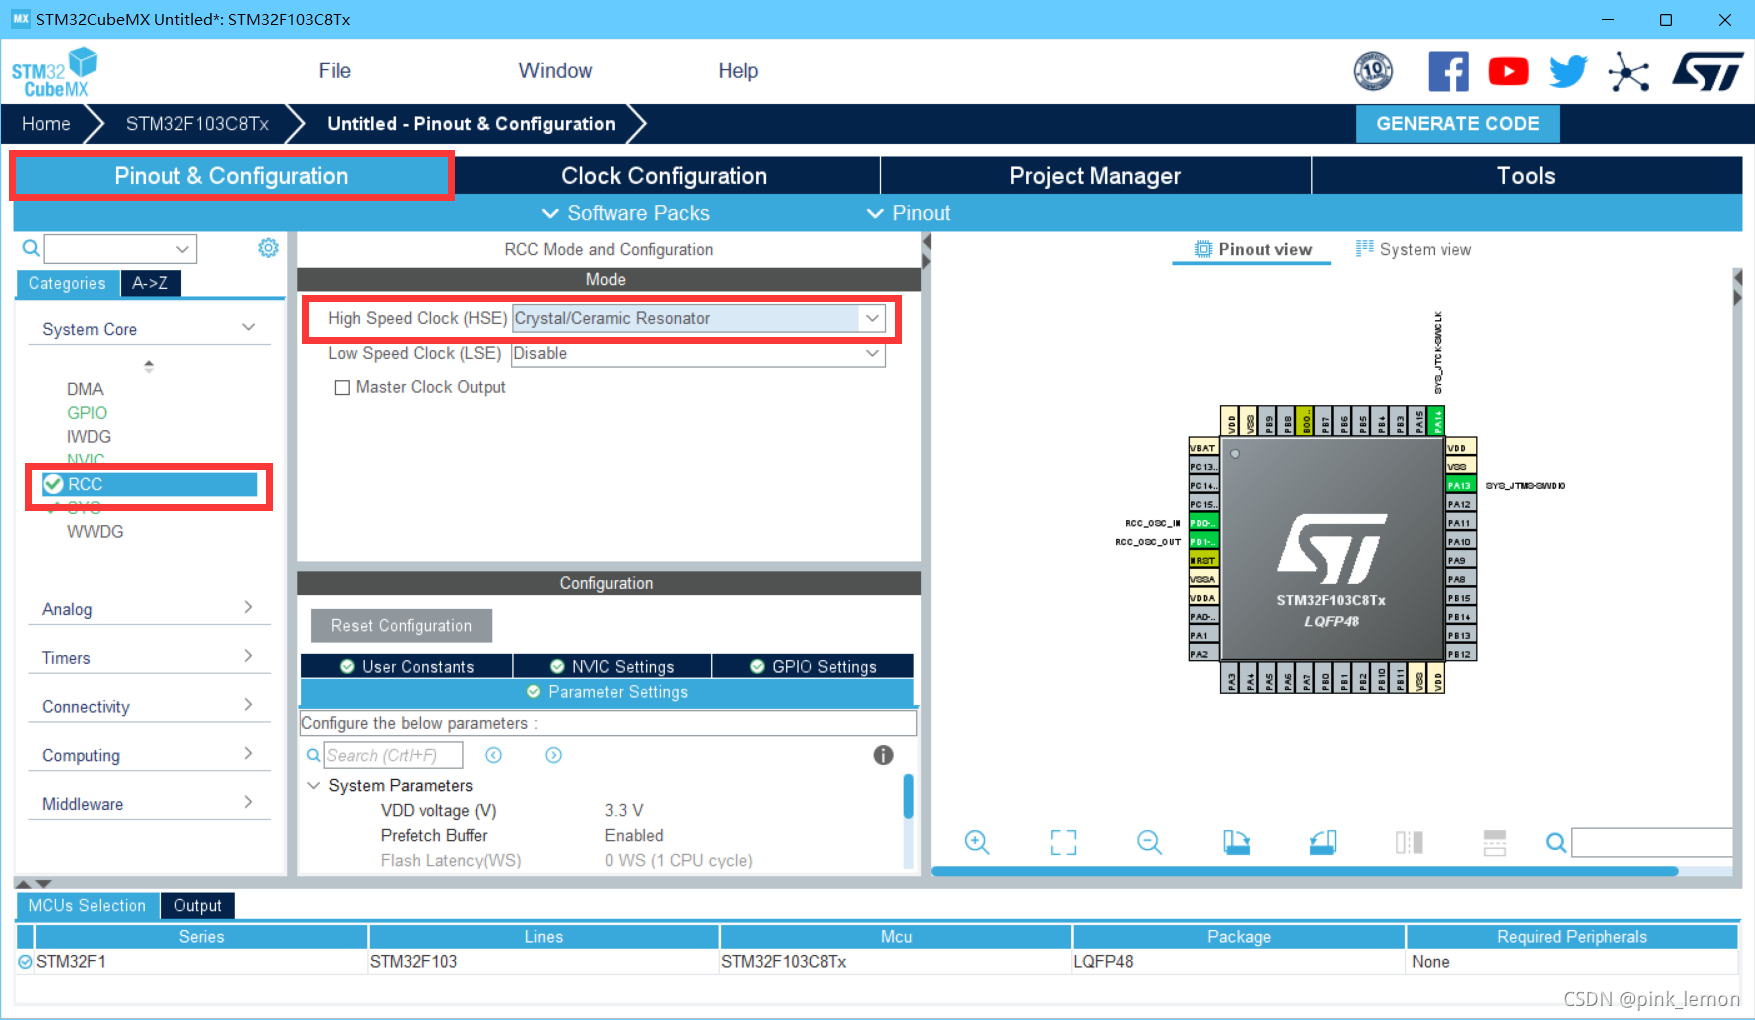1755x1020 pixels.
Task: Select GPIO in System Core list
Action: click(87, 413)
